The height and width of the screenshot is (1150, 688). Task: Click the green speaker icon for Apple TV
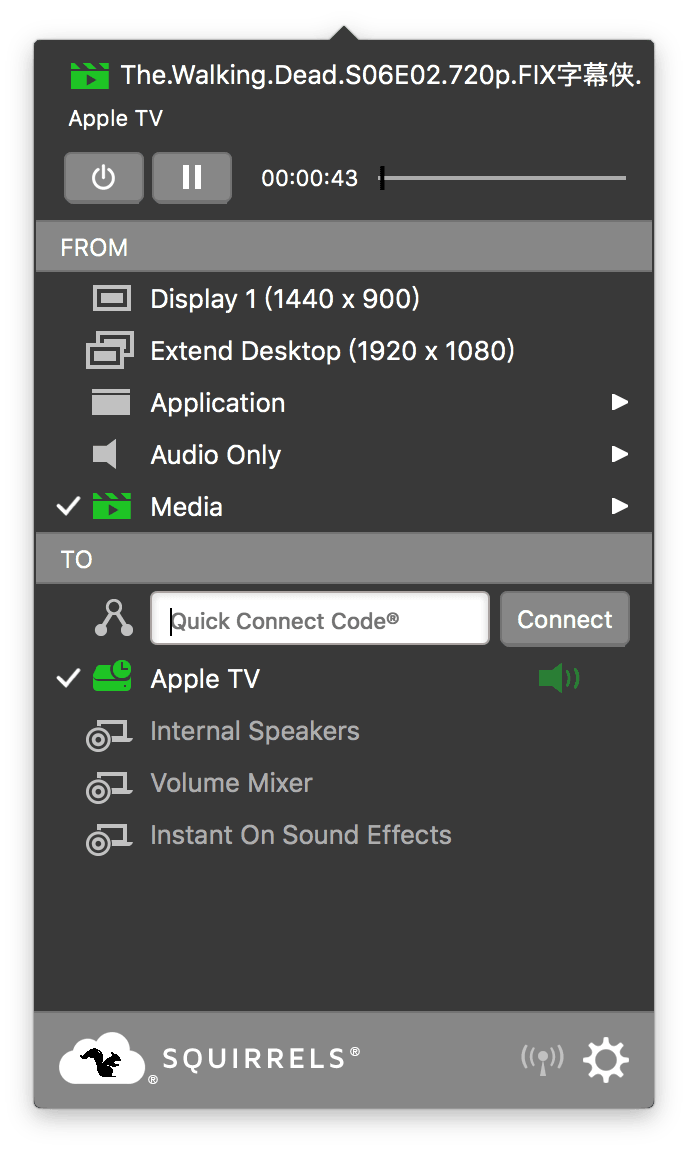(x=558, y=679)
